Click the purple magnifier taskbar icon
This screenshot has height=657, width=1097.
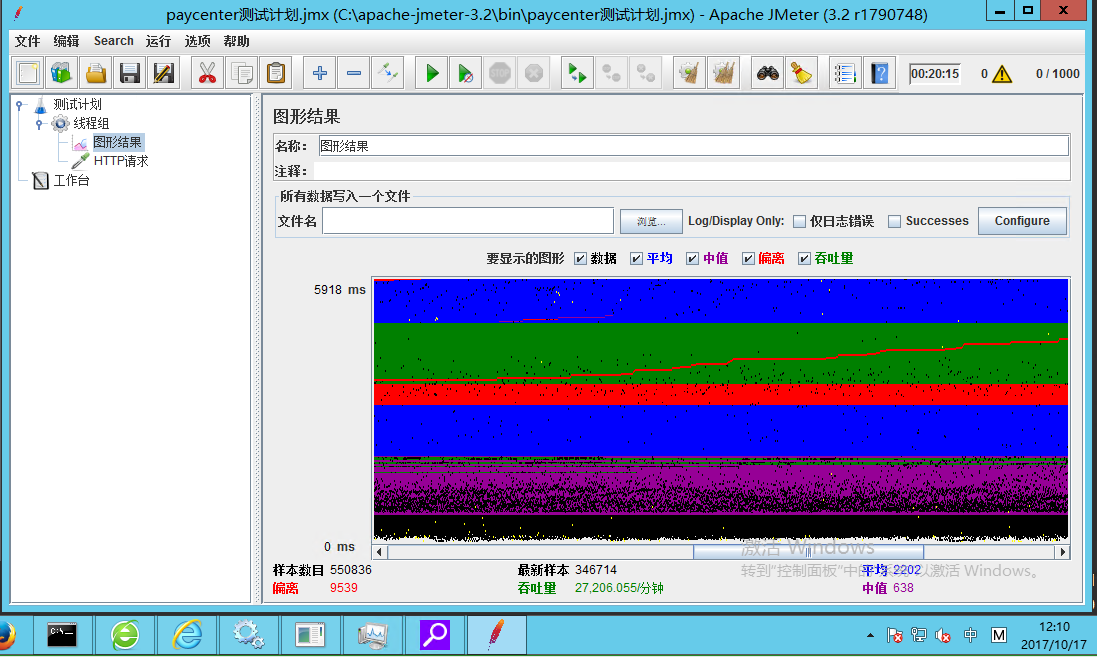434,635
